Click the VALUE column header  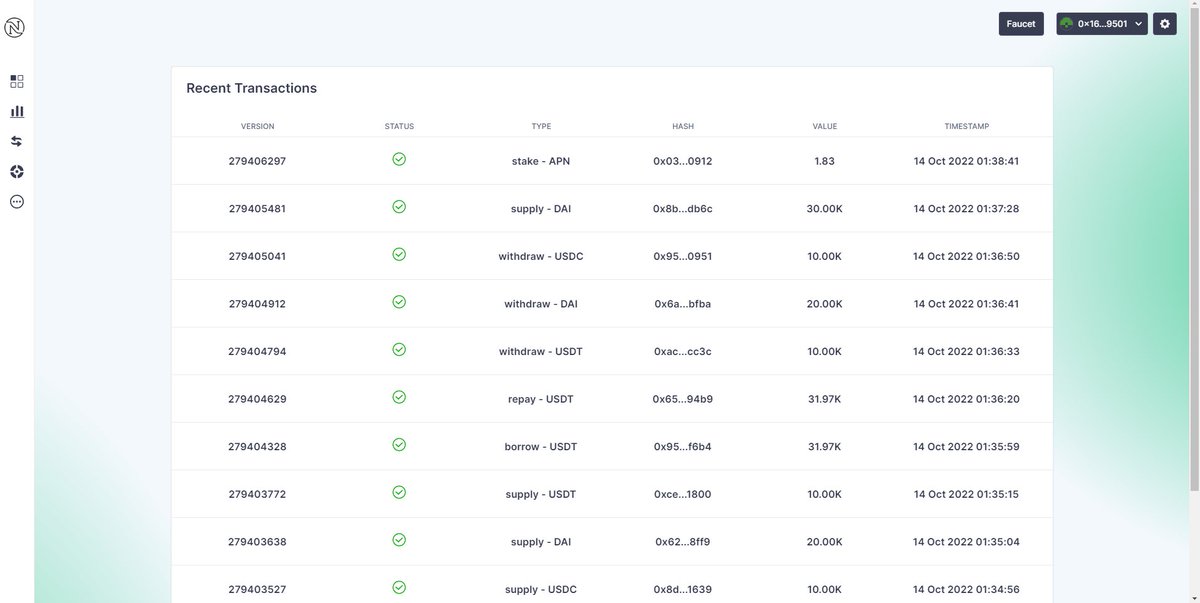coord(825,127)
